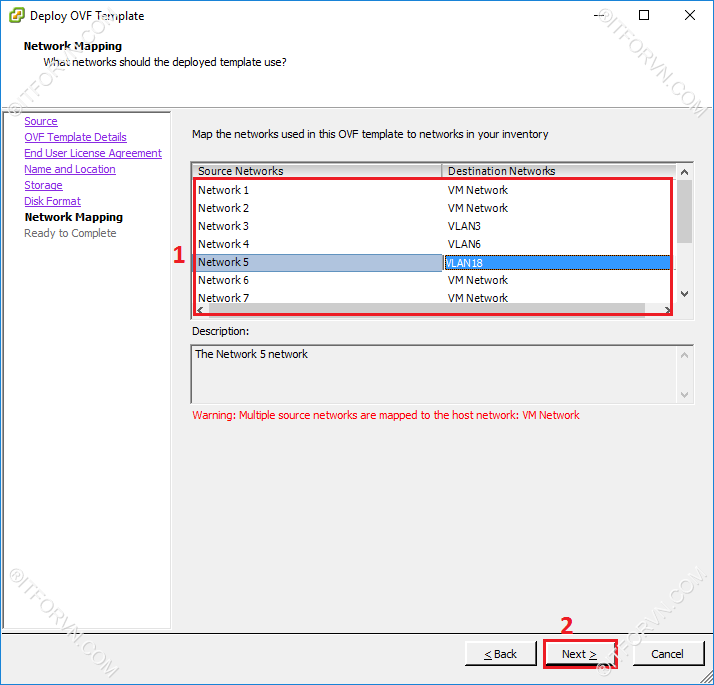This screenshot has height=685, width=714.
Task: Click the vSphere icon in title bar
Action: tap(15, 15)
